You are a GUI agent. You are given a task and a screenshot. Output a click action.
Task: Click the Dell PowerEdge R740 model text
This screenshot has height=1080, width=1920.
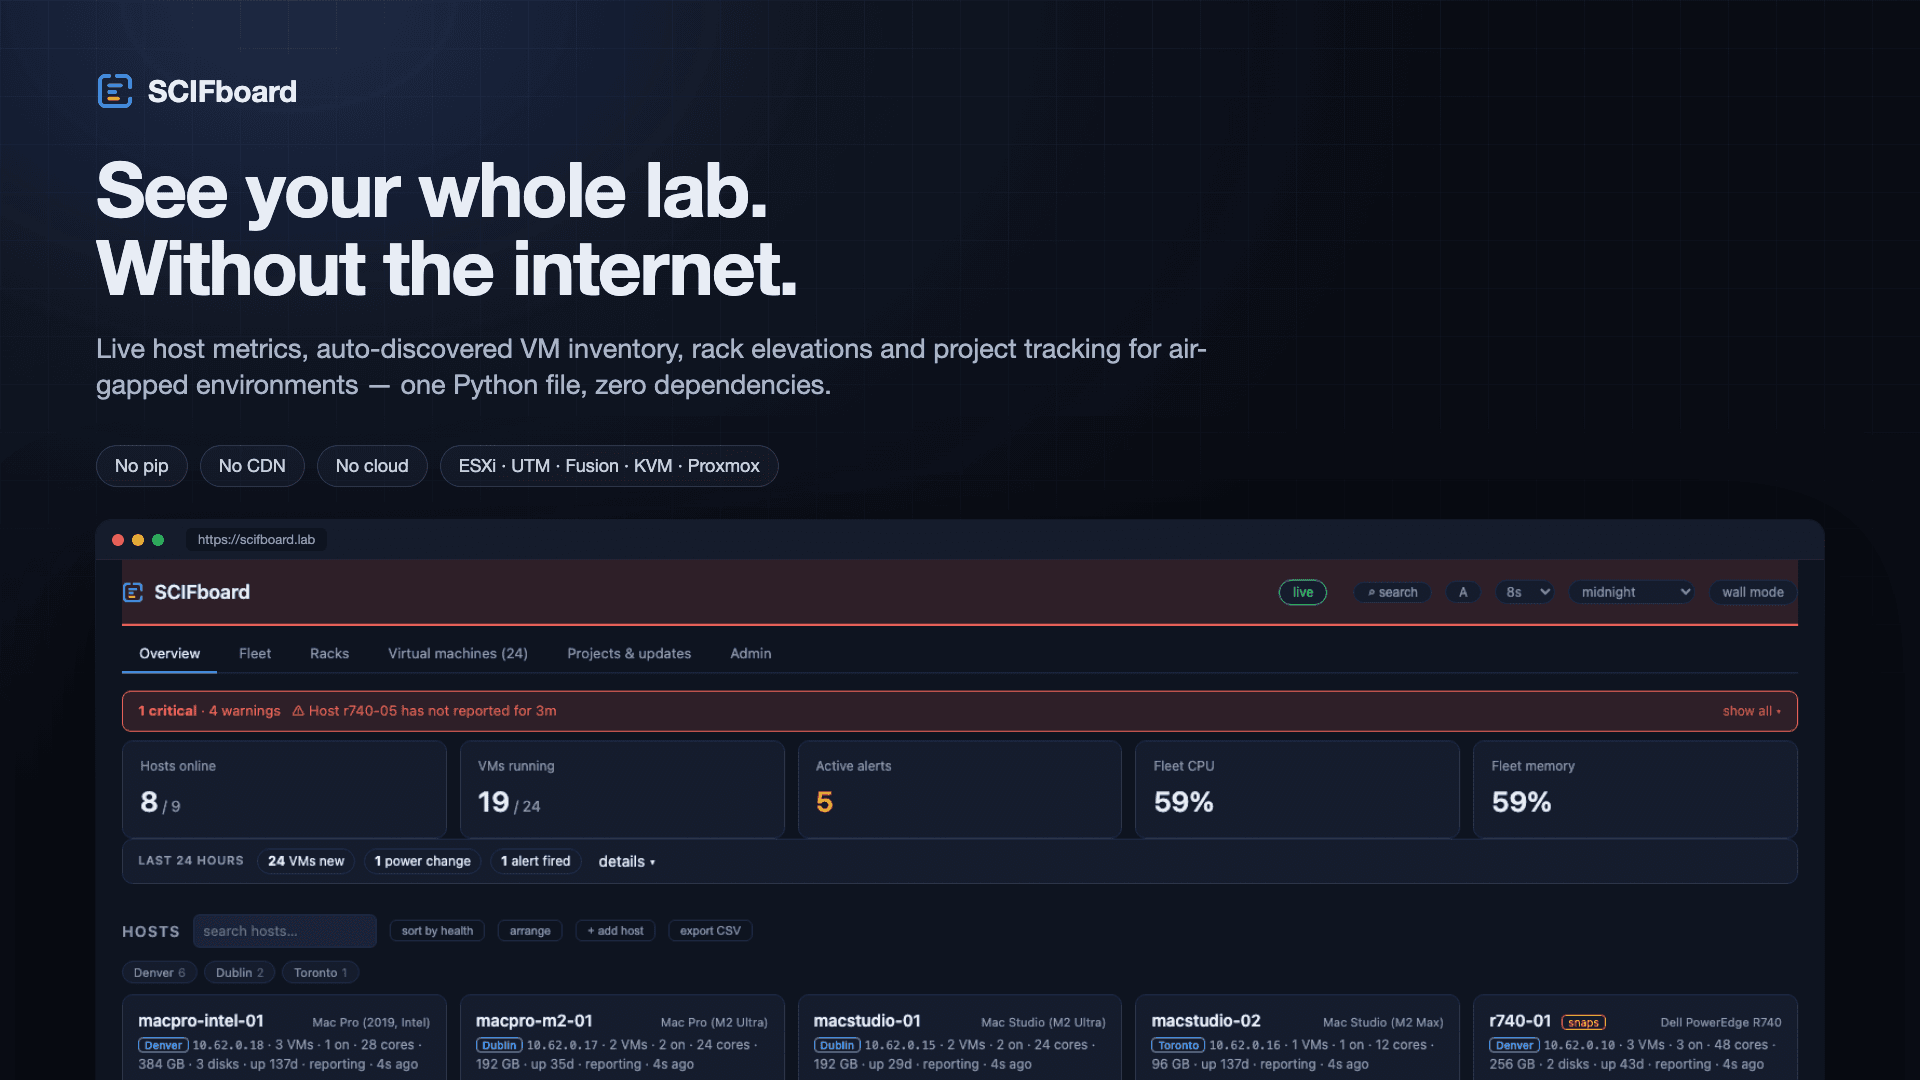pyautogui.click(x=1721, y=1022)
